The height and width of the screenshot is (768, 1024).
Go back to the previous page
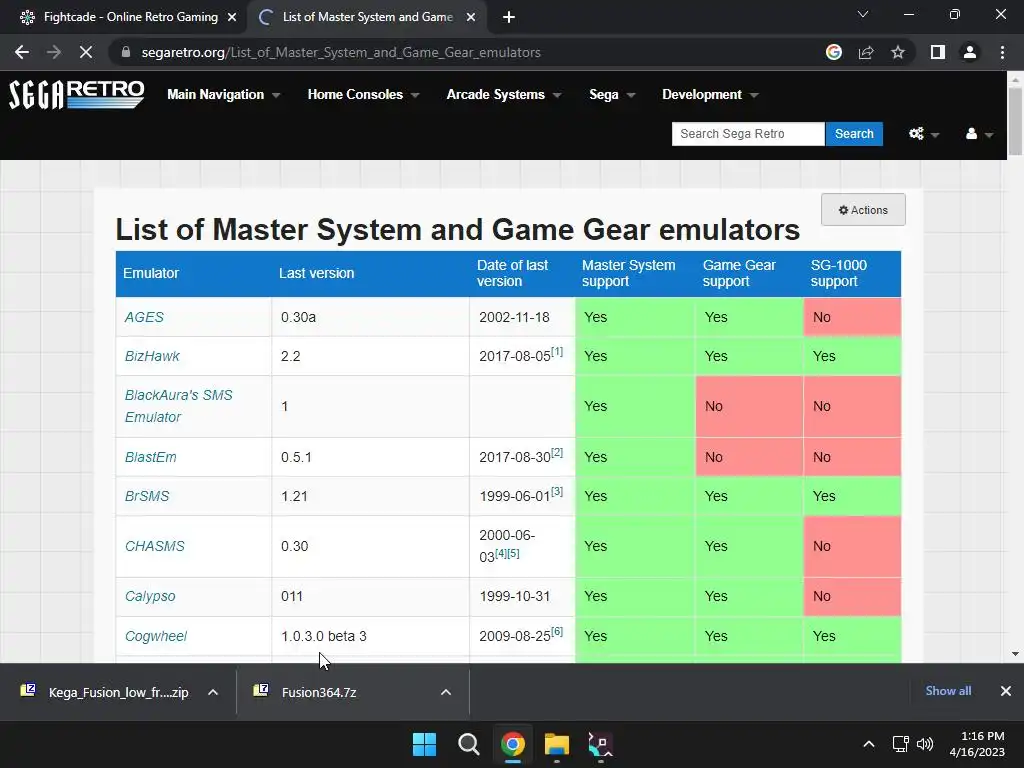(22, 52)
